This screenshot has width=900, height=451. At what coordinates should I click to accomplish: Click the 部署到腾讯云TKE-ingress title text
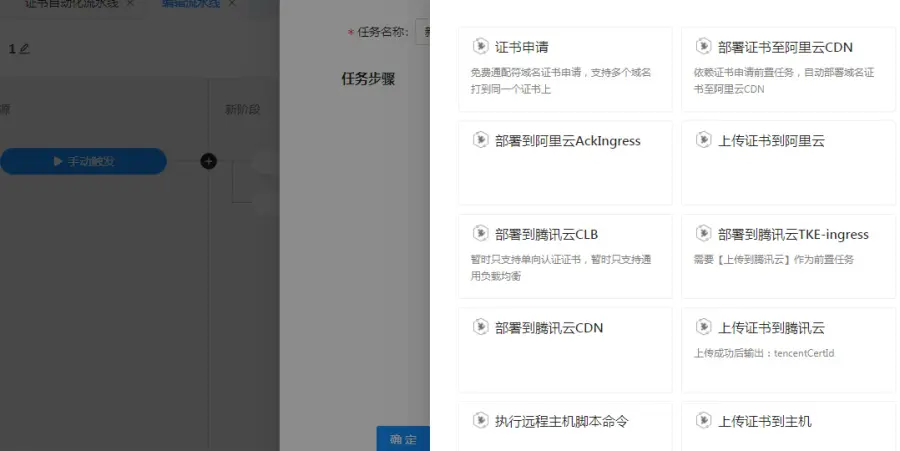point(793,234)
